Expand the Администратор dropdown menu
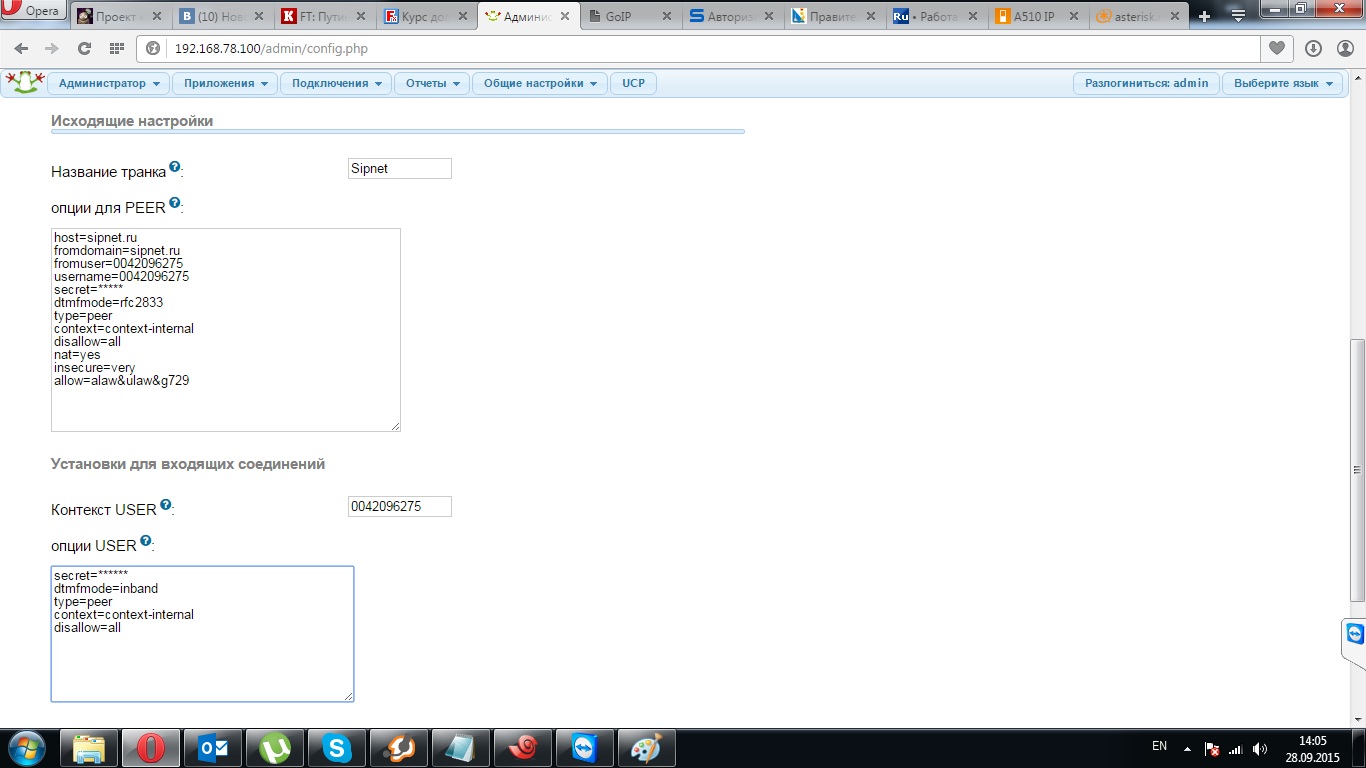1366x768 pixels. coord(108,84)
